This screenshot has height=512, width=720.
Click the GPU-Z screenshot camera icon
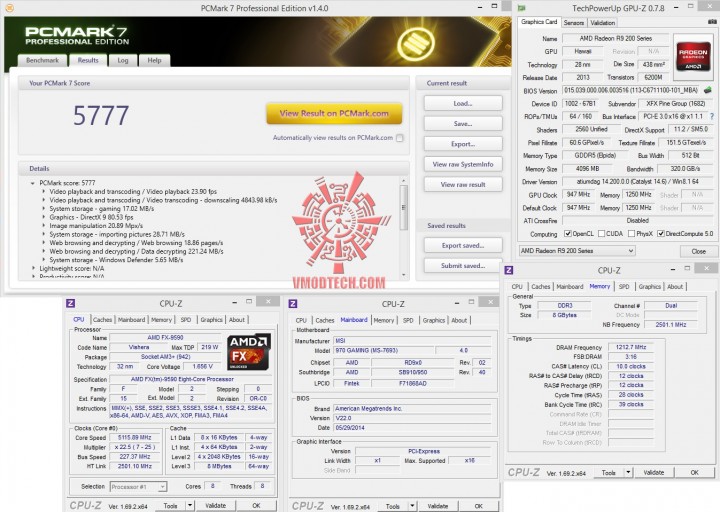click(712, 22)
